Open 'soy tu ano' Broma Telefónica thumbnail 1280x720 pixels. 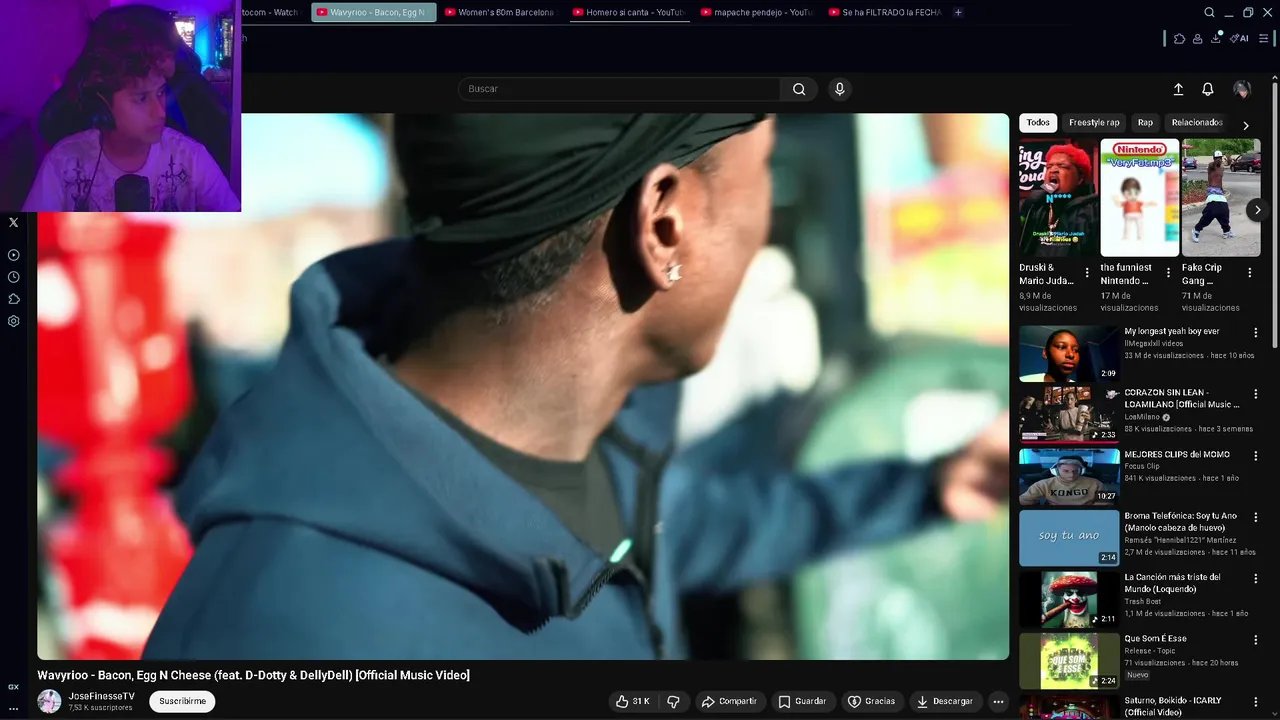[1069, 538]
